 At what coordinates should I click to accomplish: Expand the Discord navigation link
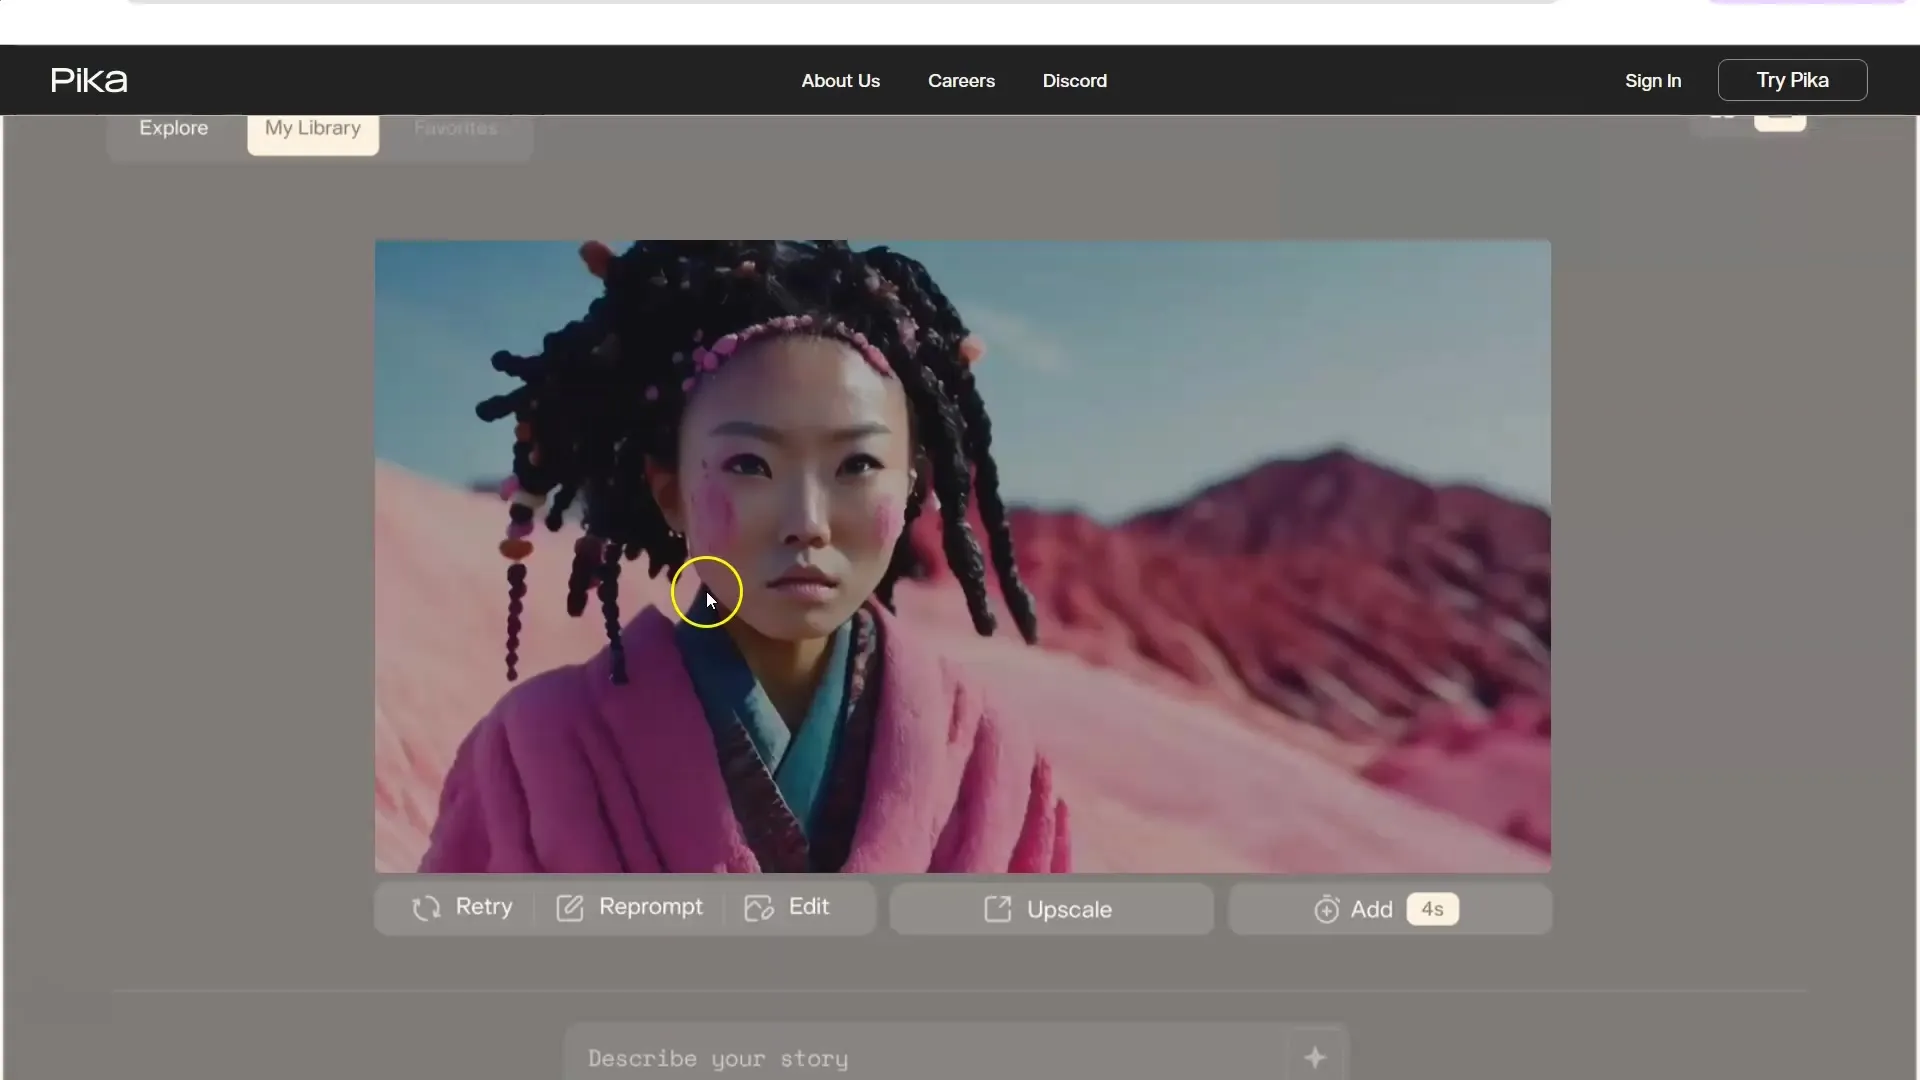click(1075, 80)
